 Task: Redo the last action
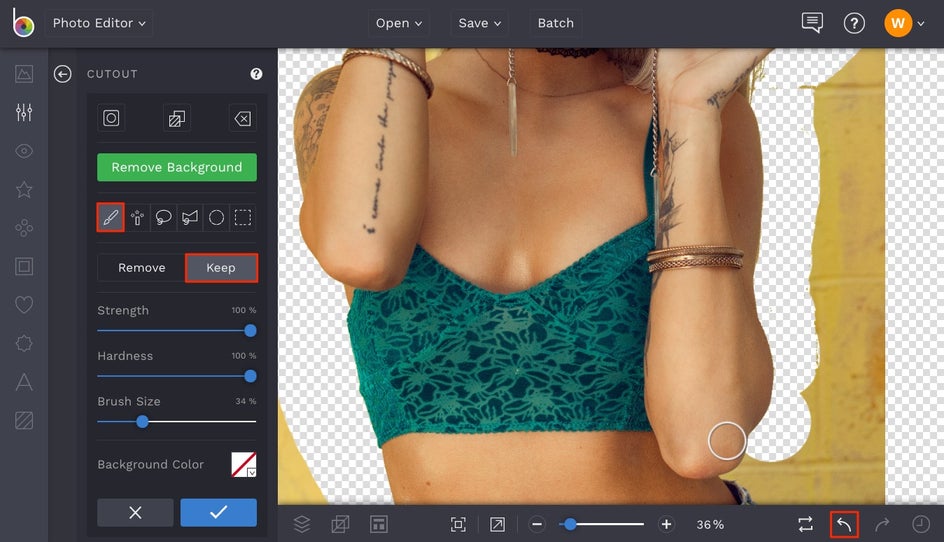(x=882, y=525)
